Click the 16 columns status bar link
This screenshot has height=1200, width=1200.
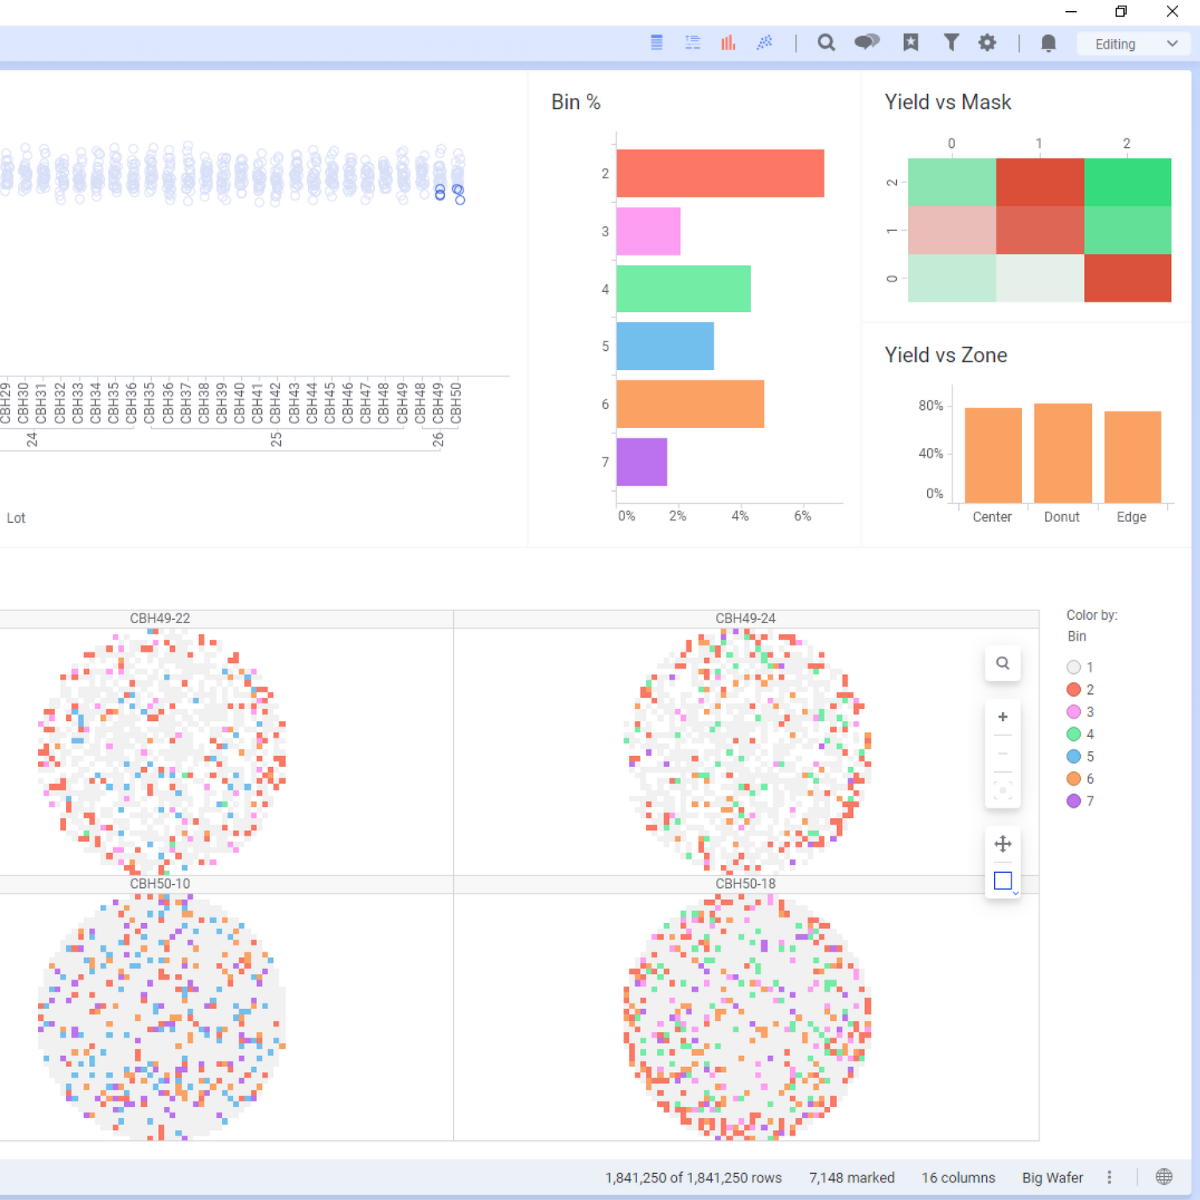pos(958,1178)
